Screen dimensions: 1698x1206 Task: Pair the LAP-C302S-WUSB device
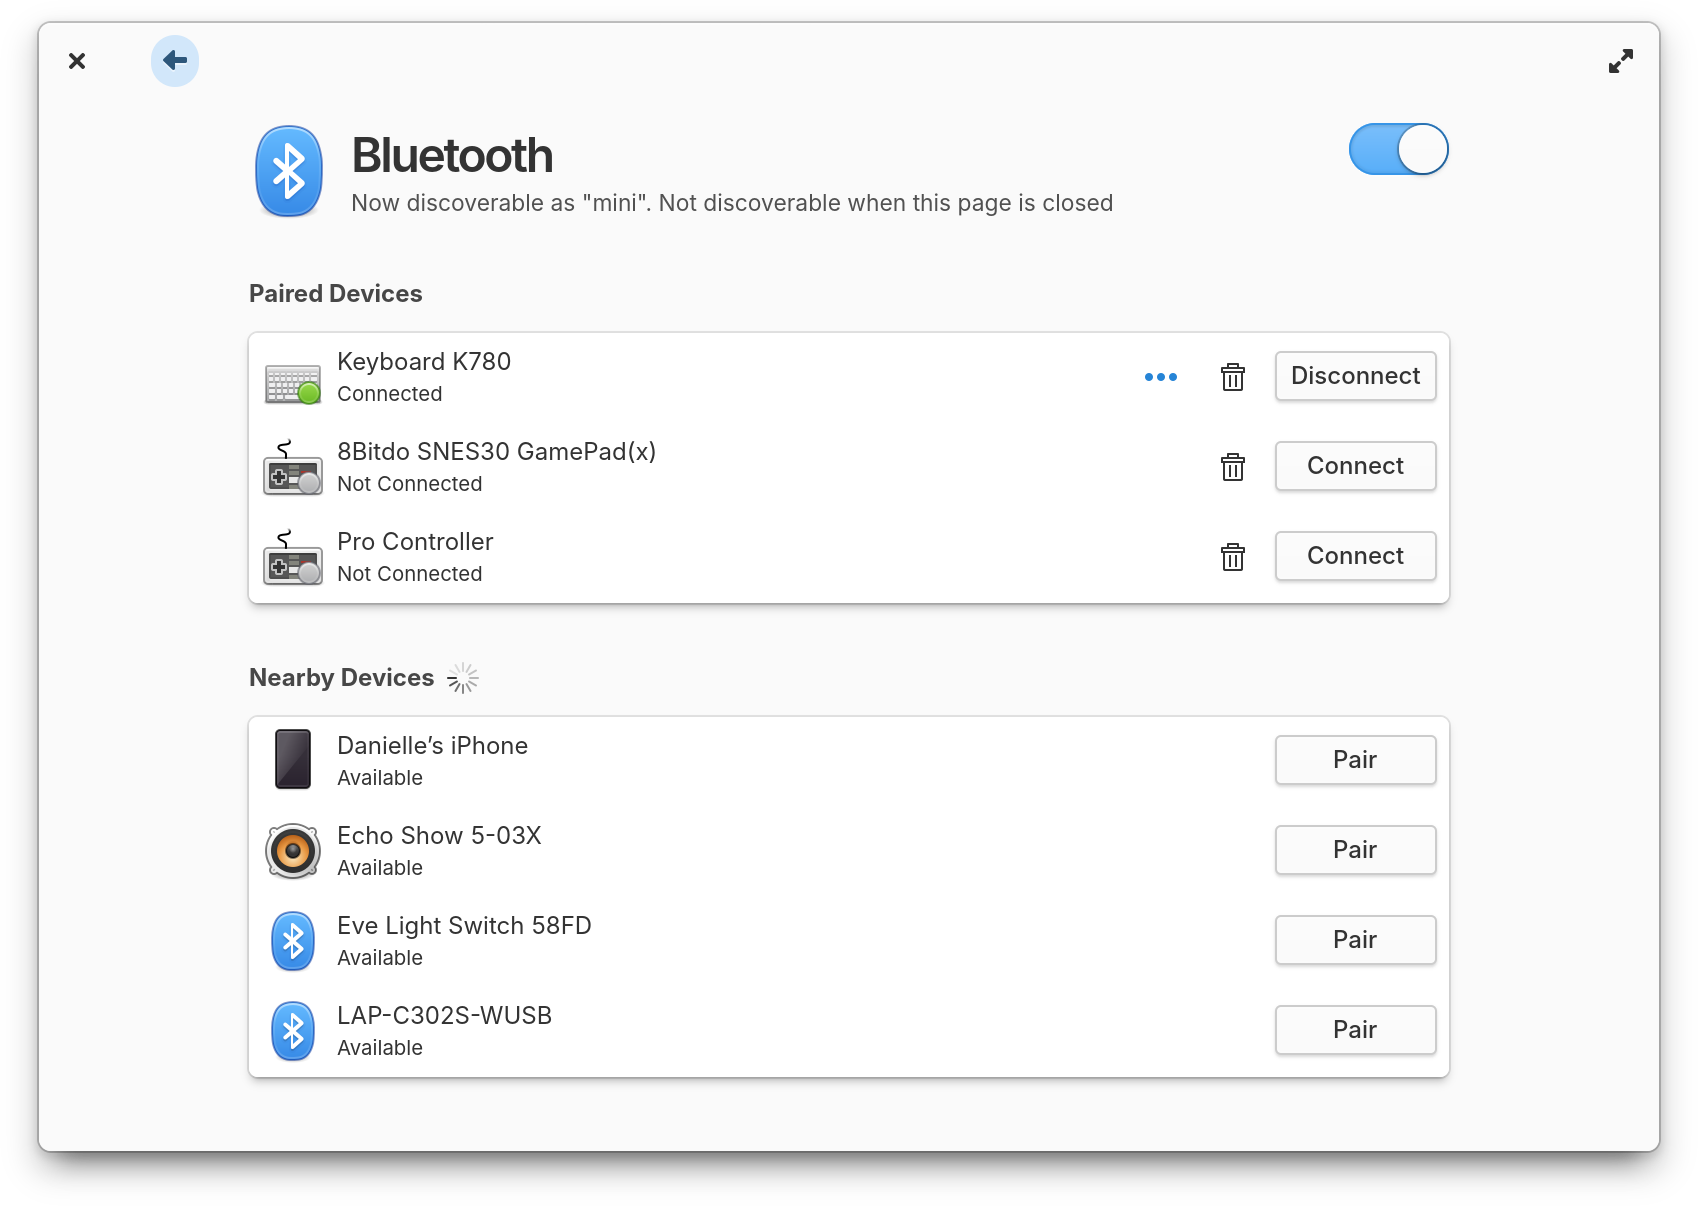pyautogui.click(x=1355, y=1030)
